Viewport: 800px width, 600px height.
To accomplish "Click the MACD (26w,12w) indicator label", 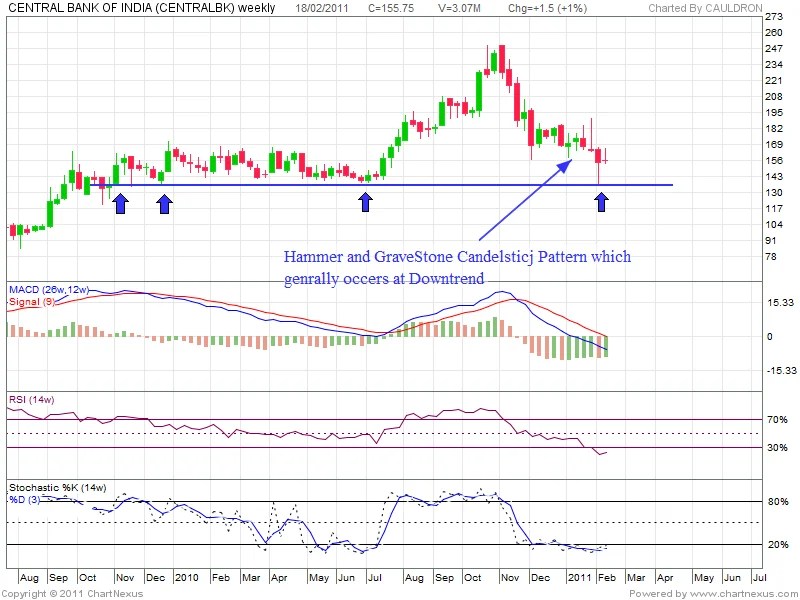I will point(49,290).
